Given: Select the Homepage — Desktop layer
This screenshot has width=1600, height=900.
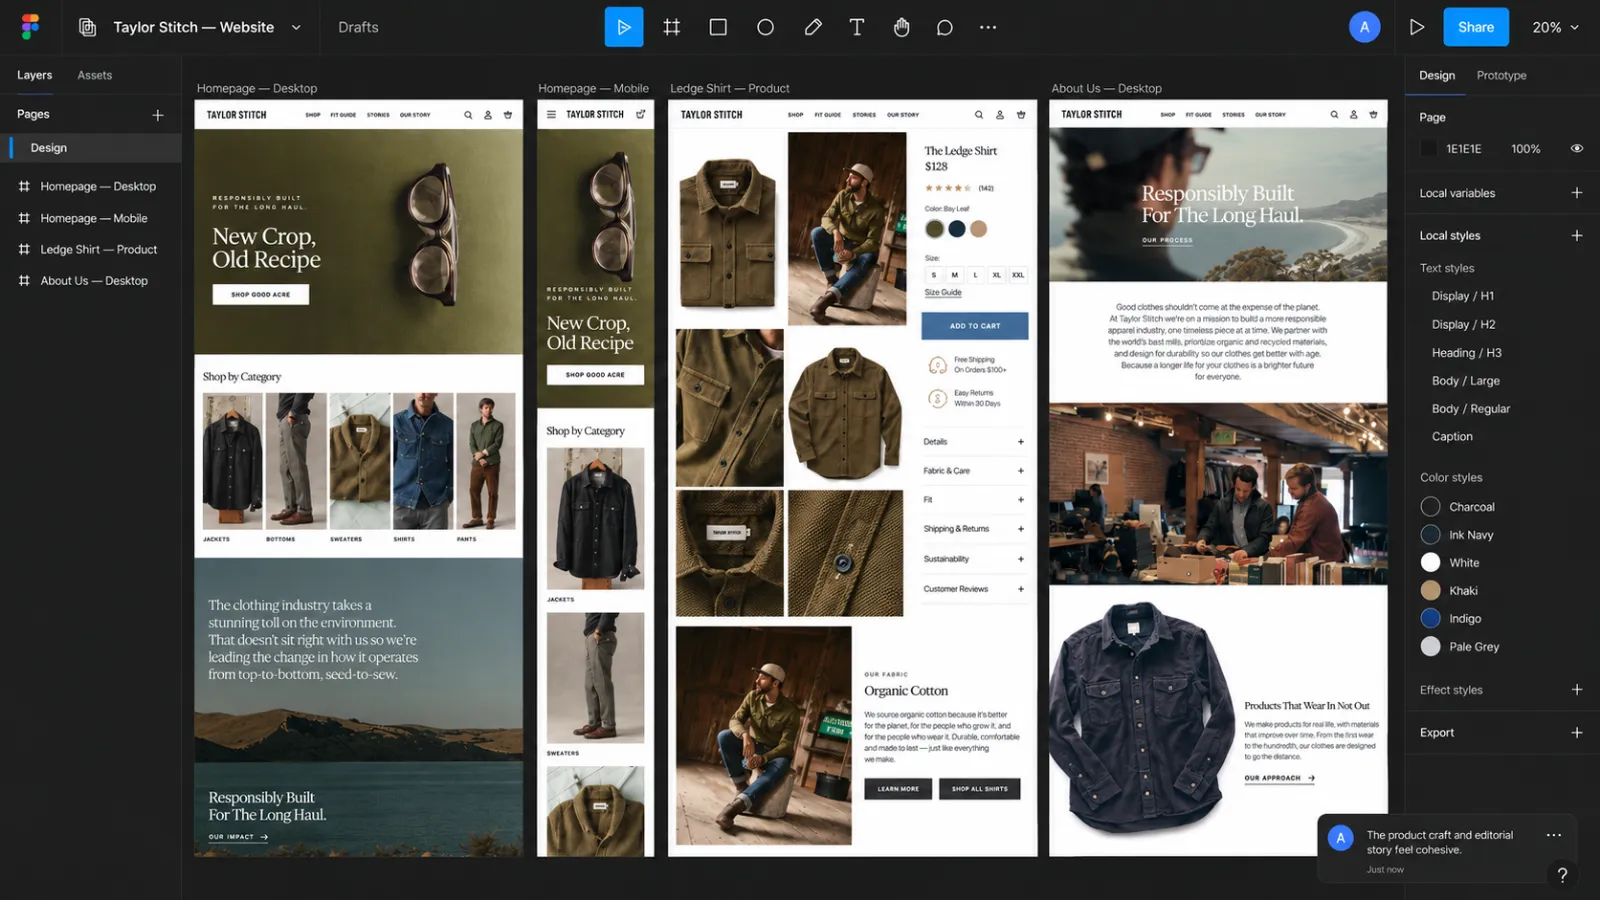Looking at the screenshot, I should [x=90, y=187].
